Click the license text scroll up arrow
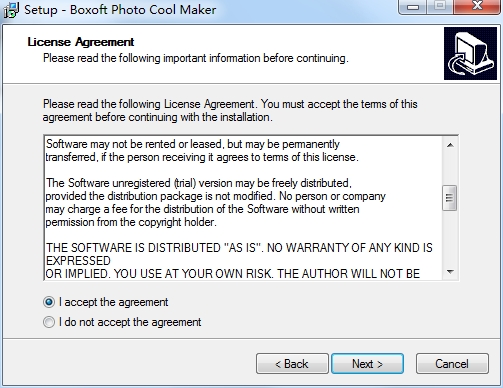This screenshot has width=503, height=388. click(x=450, y=145)
